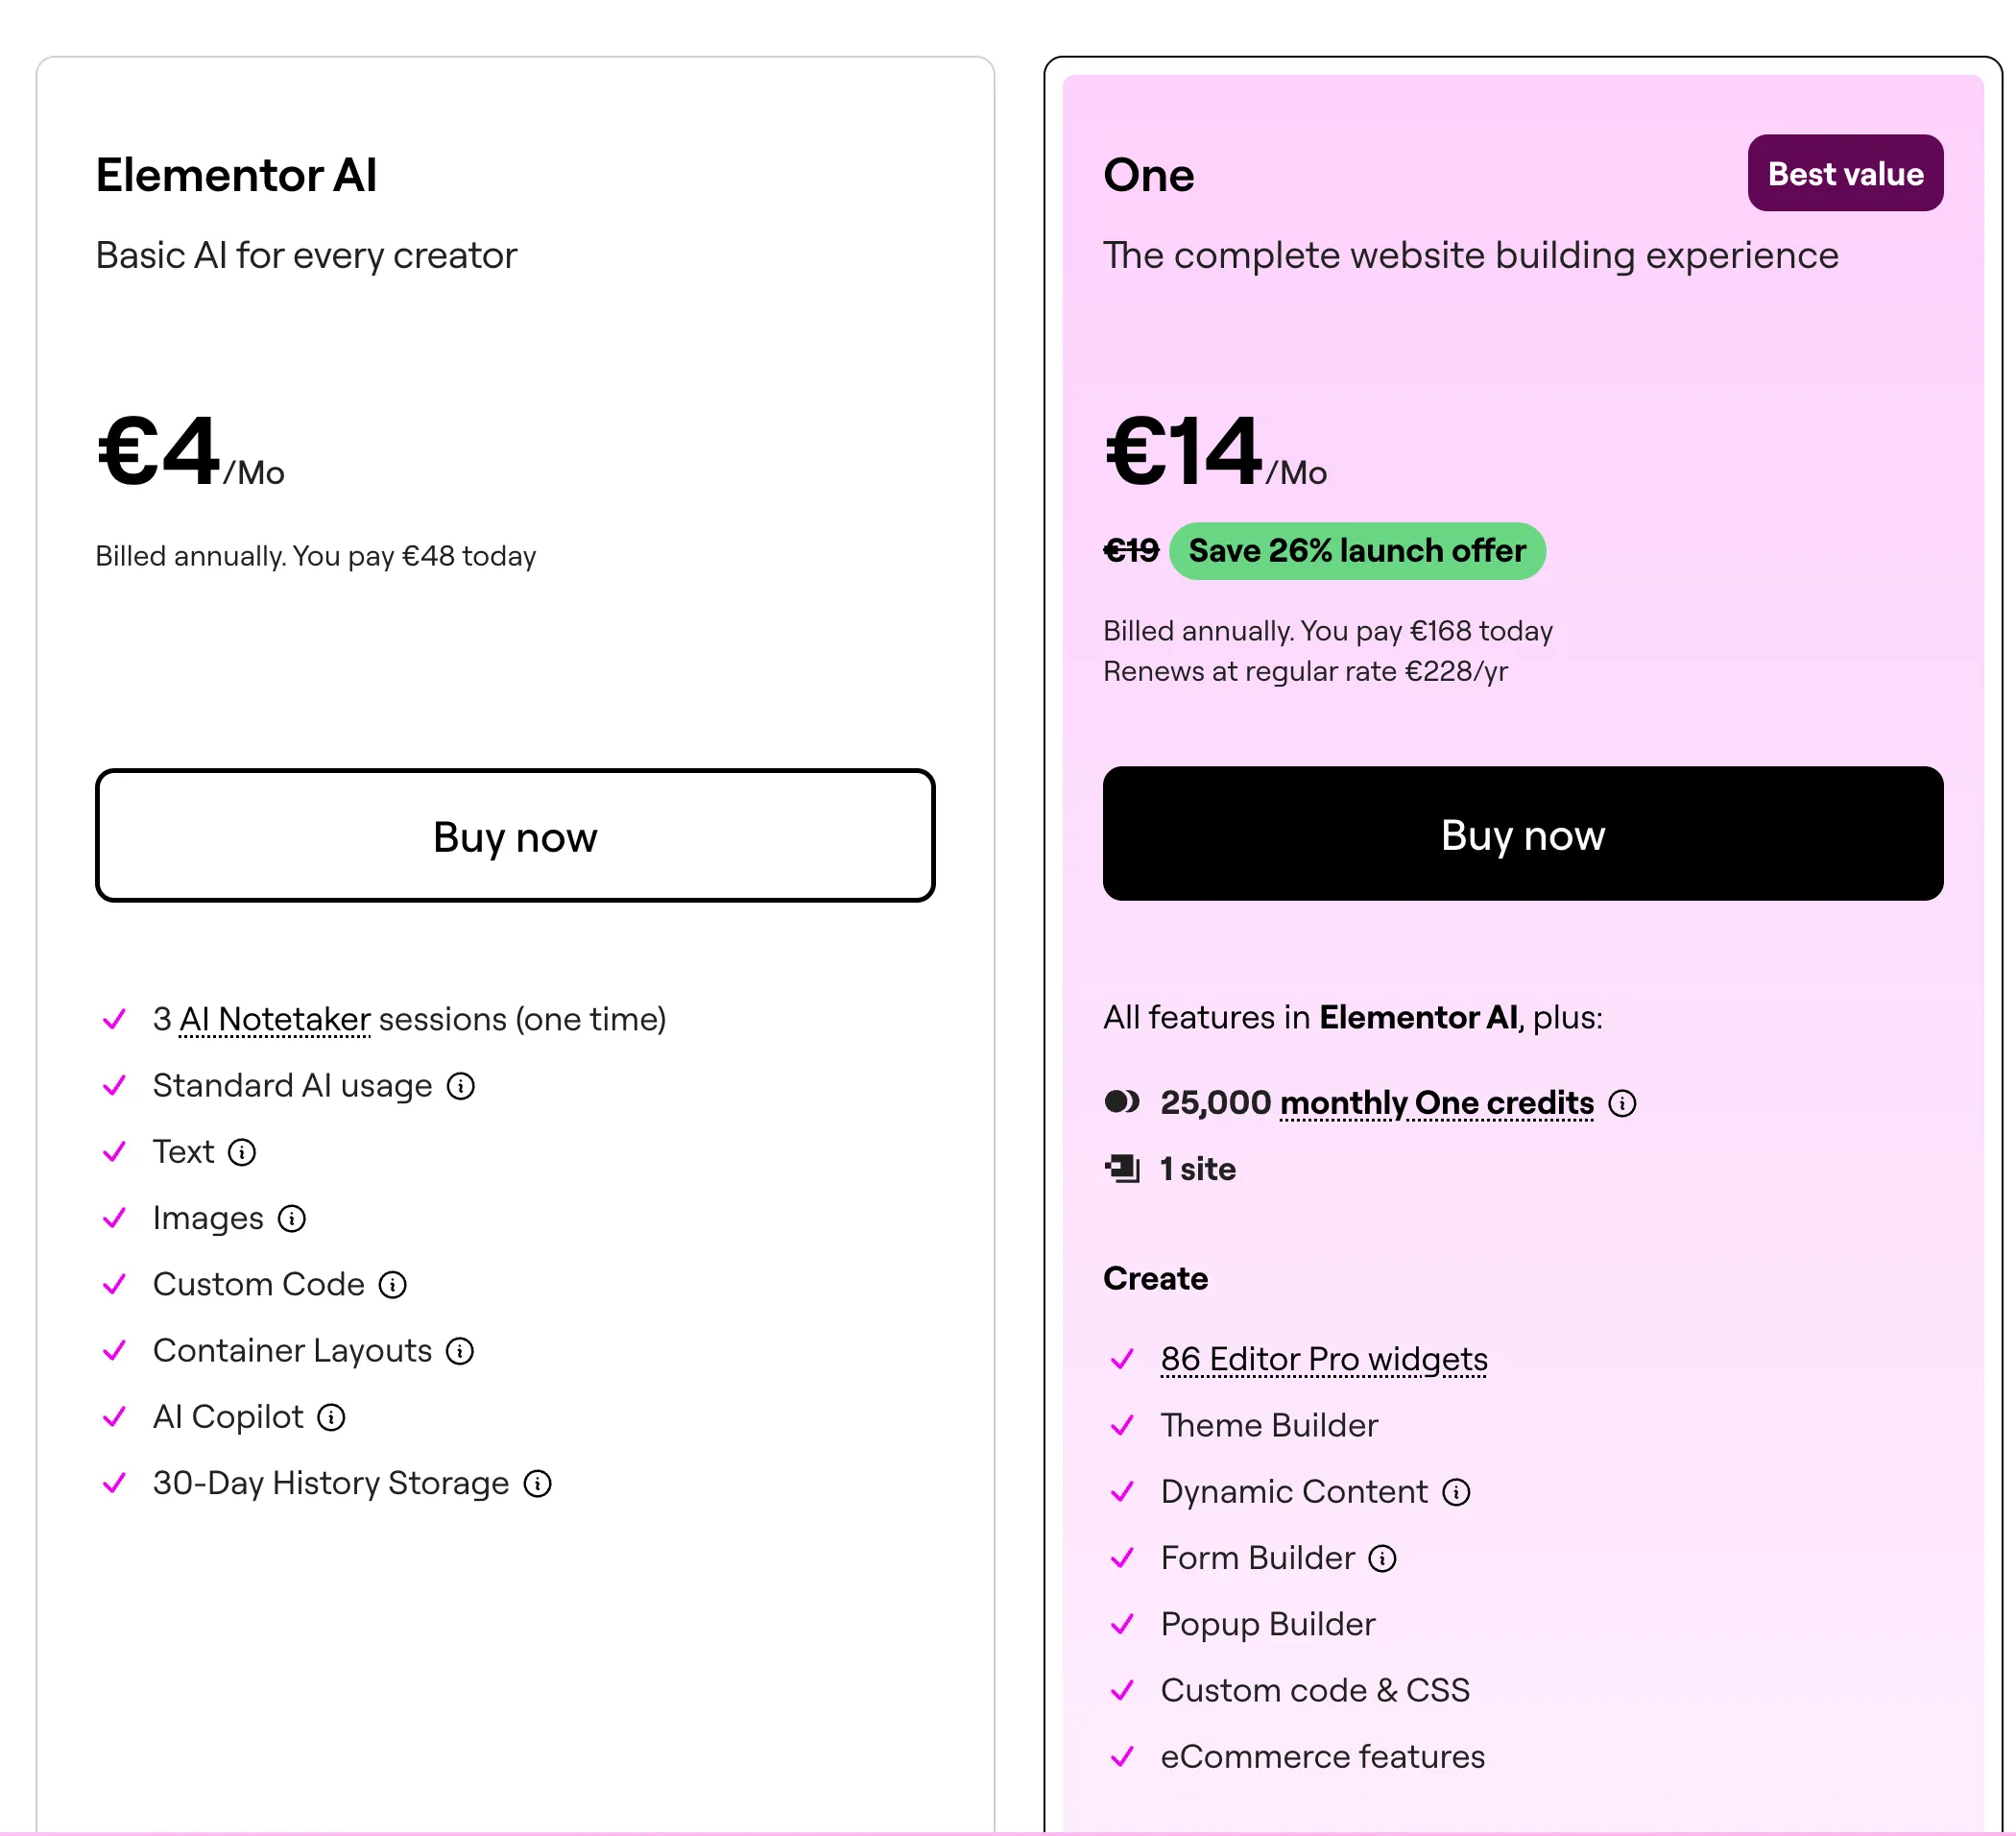Open info for Custom Code feature

(394, 1285)
